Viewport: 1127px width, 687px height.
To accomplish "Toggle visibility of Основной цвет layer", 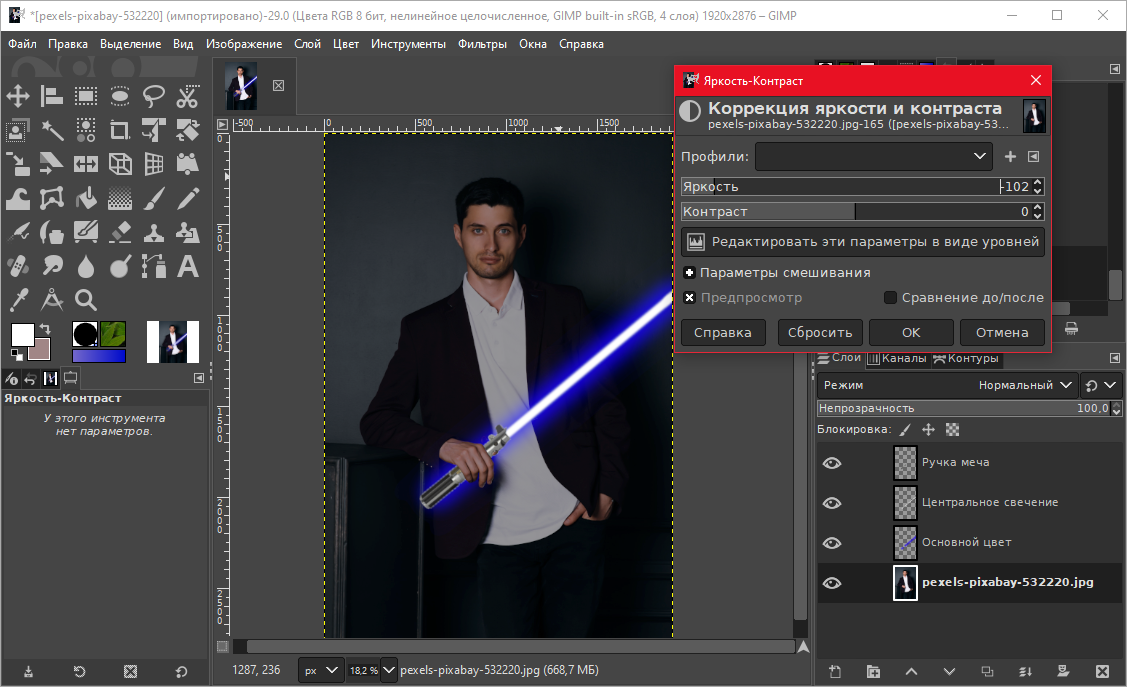I will point(832,543).
